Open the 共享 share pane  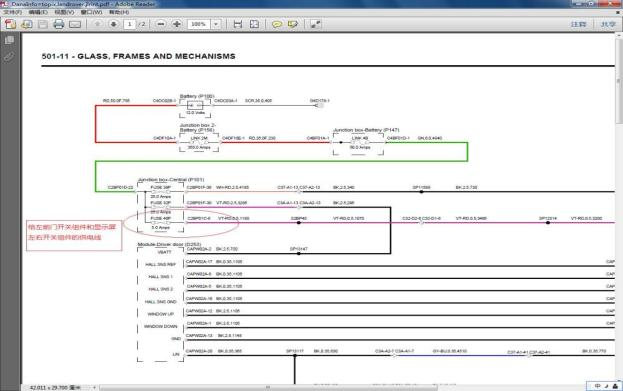pos(608,24)
